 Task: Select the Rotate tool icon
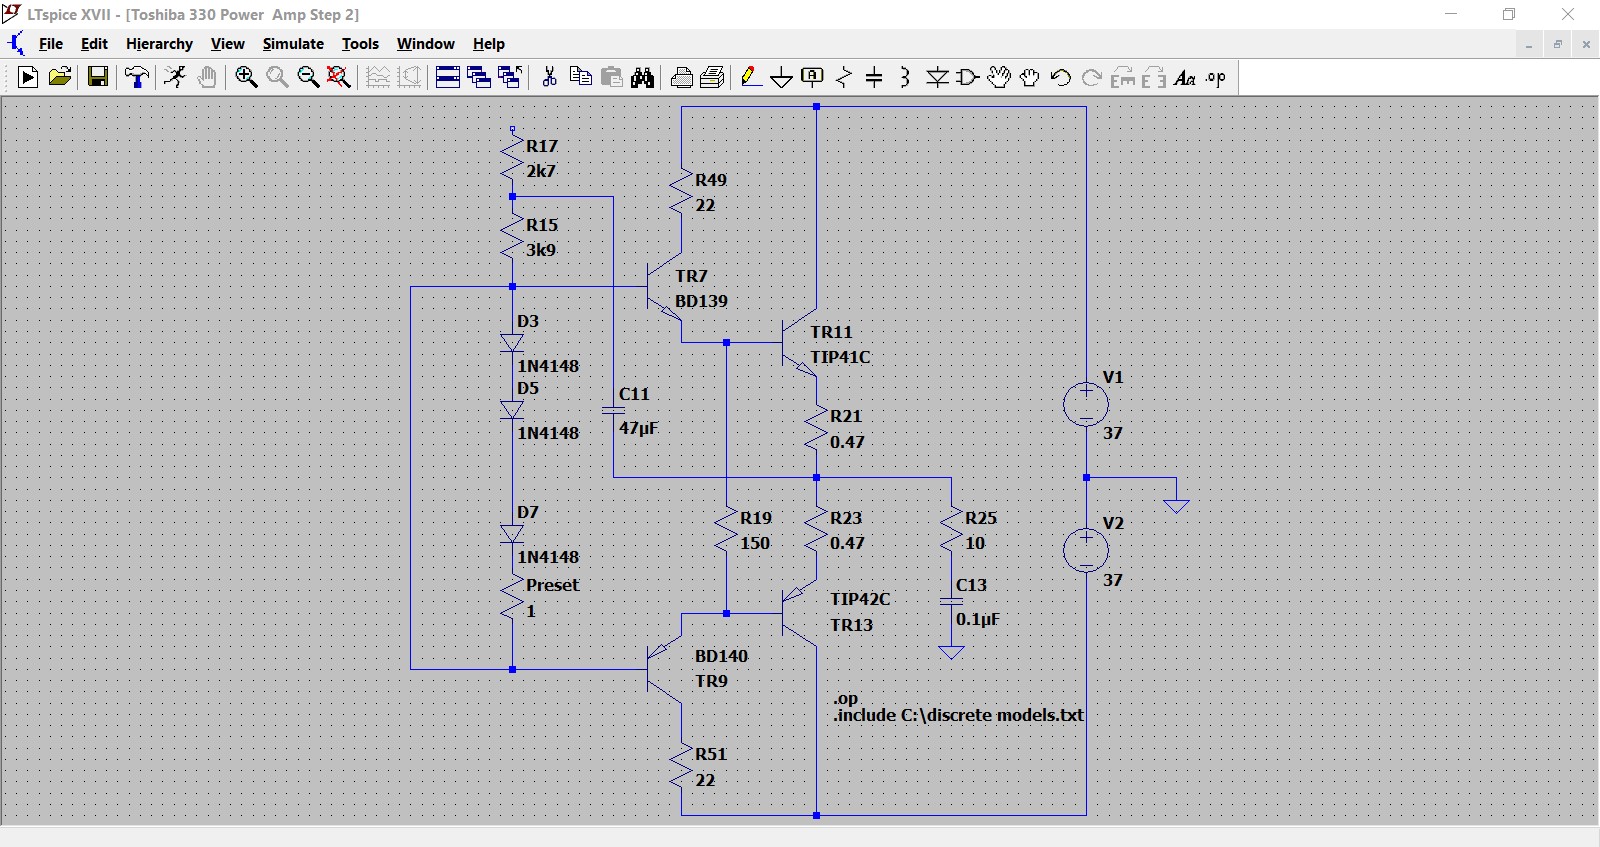coord(1123,77)
